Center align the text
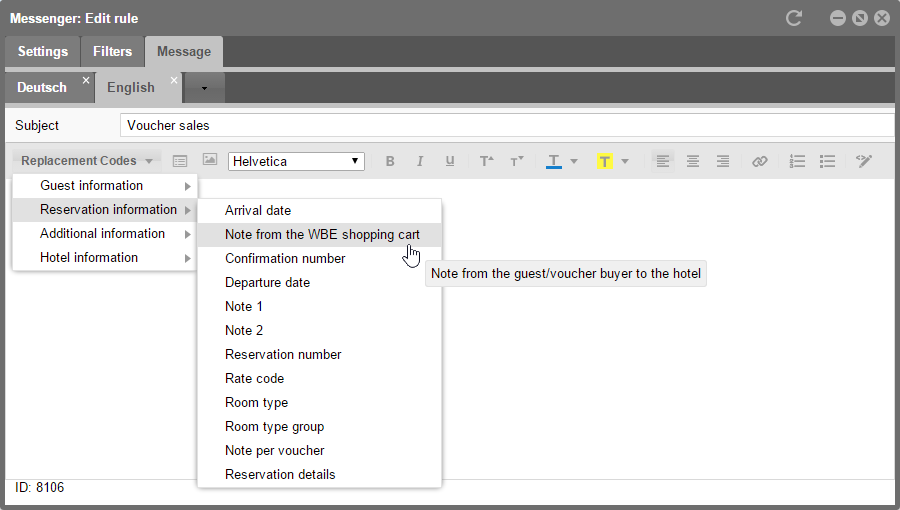This screenshot has width=900, height=510. [693, 161]
